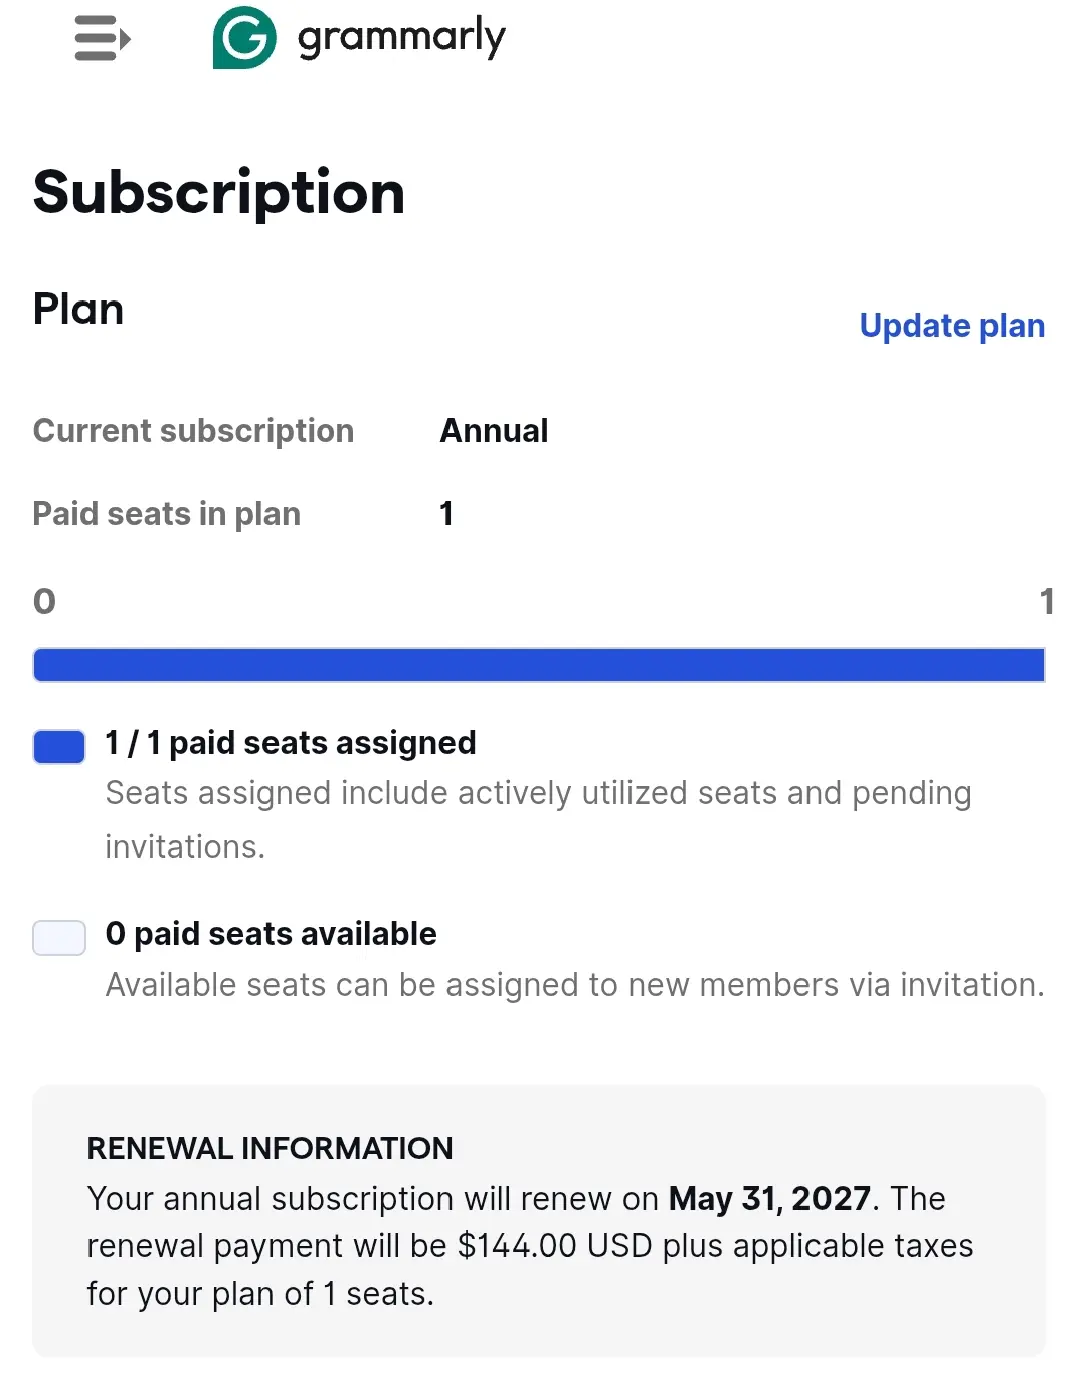Click the grammarly wordmark text
Viewport: 1079px width, 1383px height.
point(402,38)
